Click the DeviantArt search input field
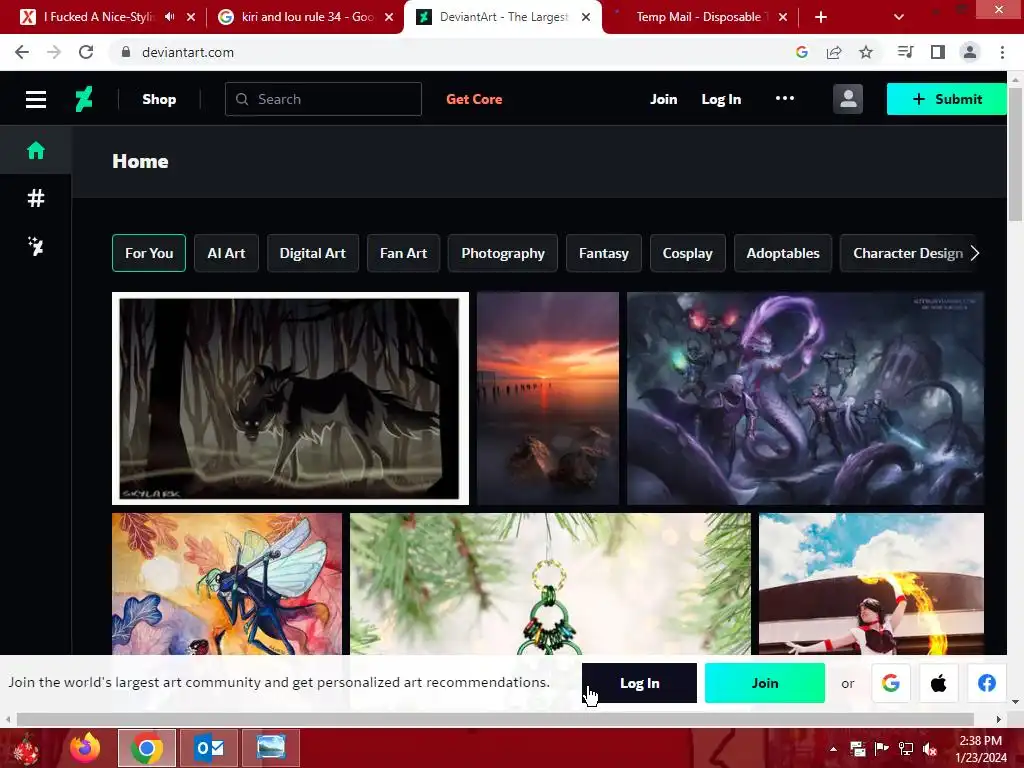The height and width of the screenshot is (768, 1024). (323, 99)
